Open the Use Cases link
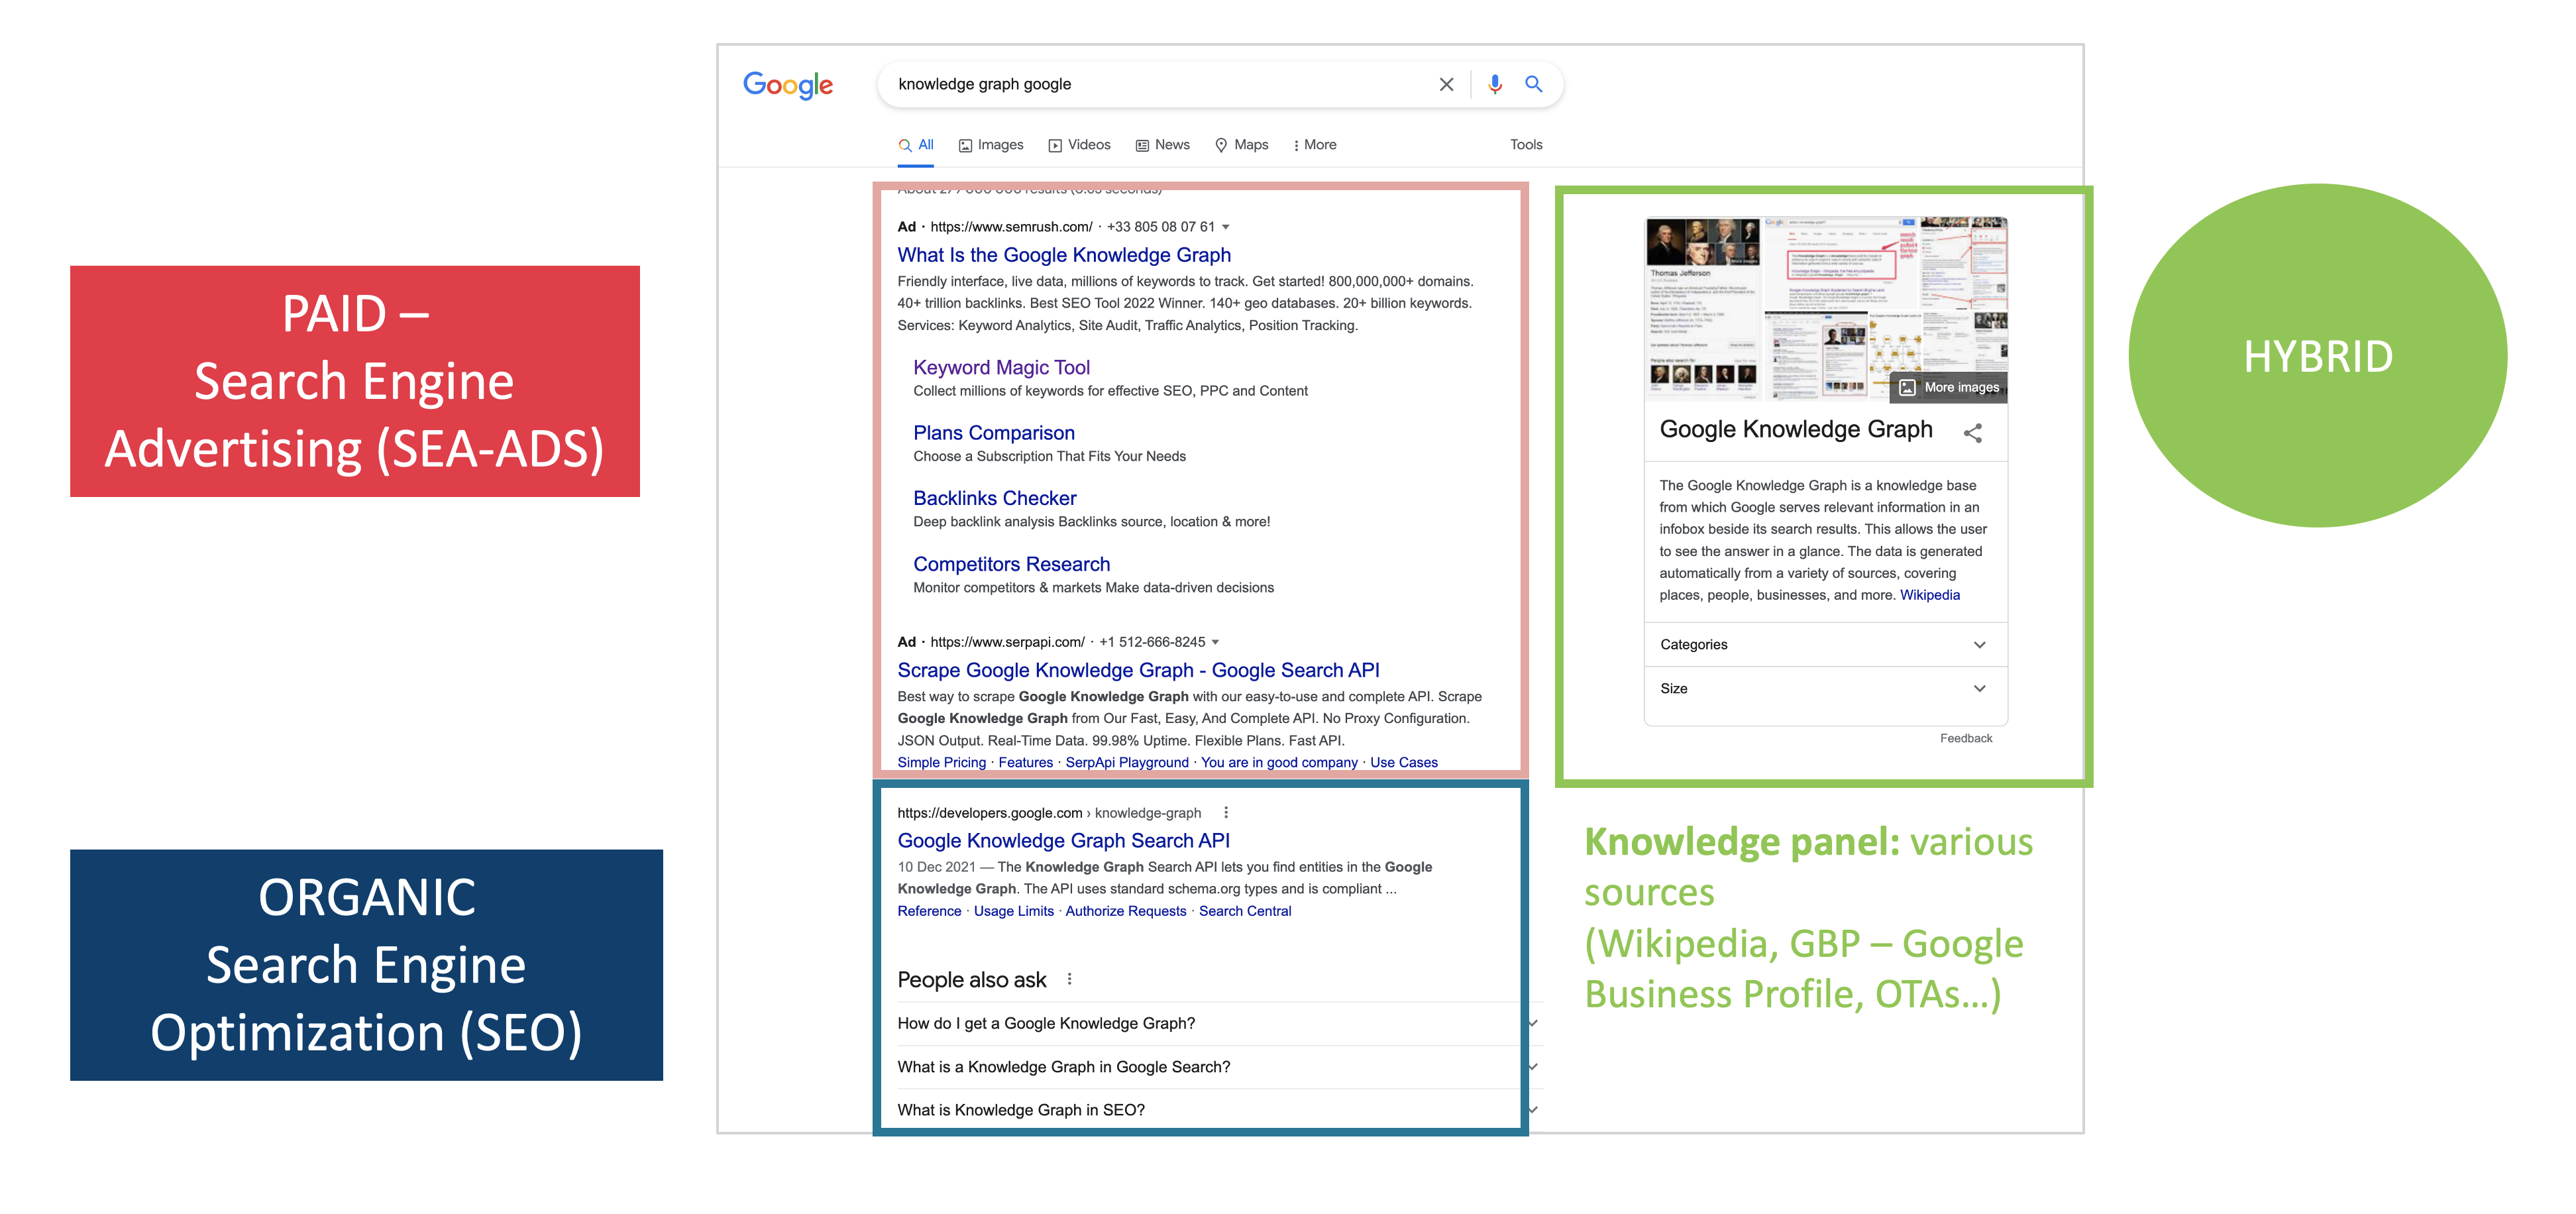This screenshot has width=2576, height=1214. pyautogui.click(x=1404, y=762)
